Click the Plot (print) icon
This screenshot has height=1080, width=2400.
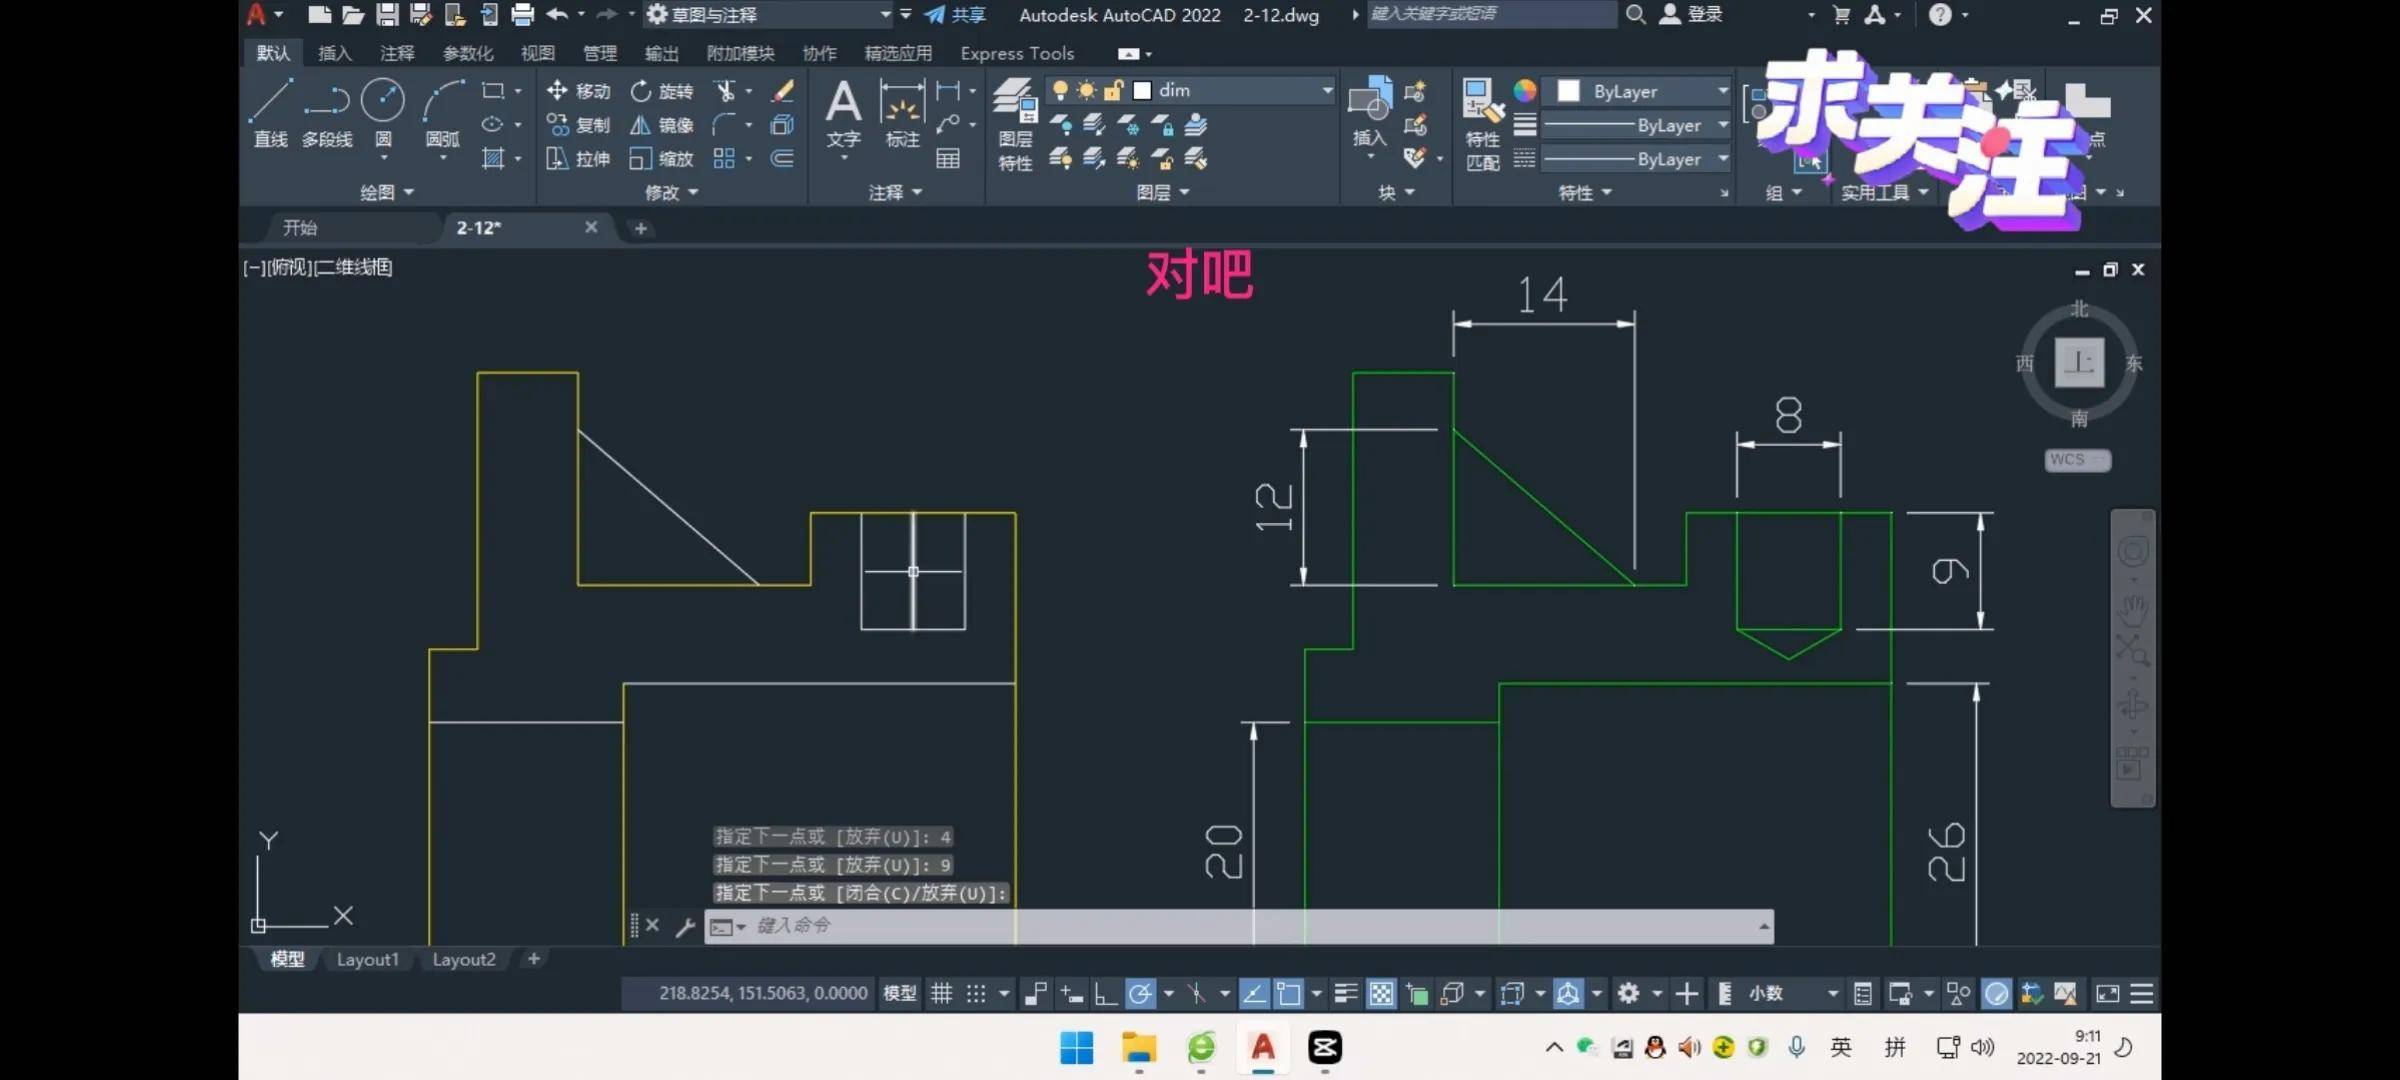[x=522, y=14]
